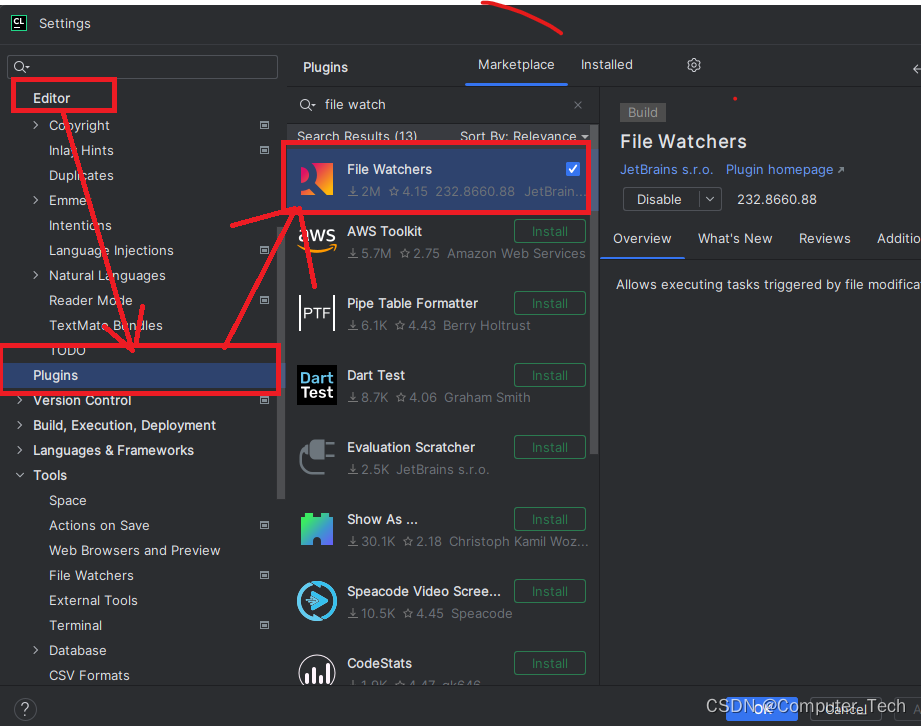Switch to the Installed tab
921x726 pixels.
[607, 65]
